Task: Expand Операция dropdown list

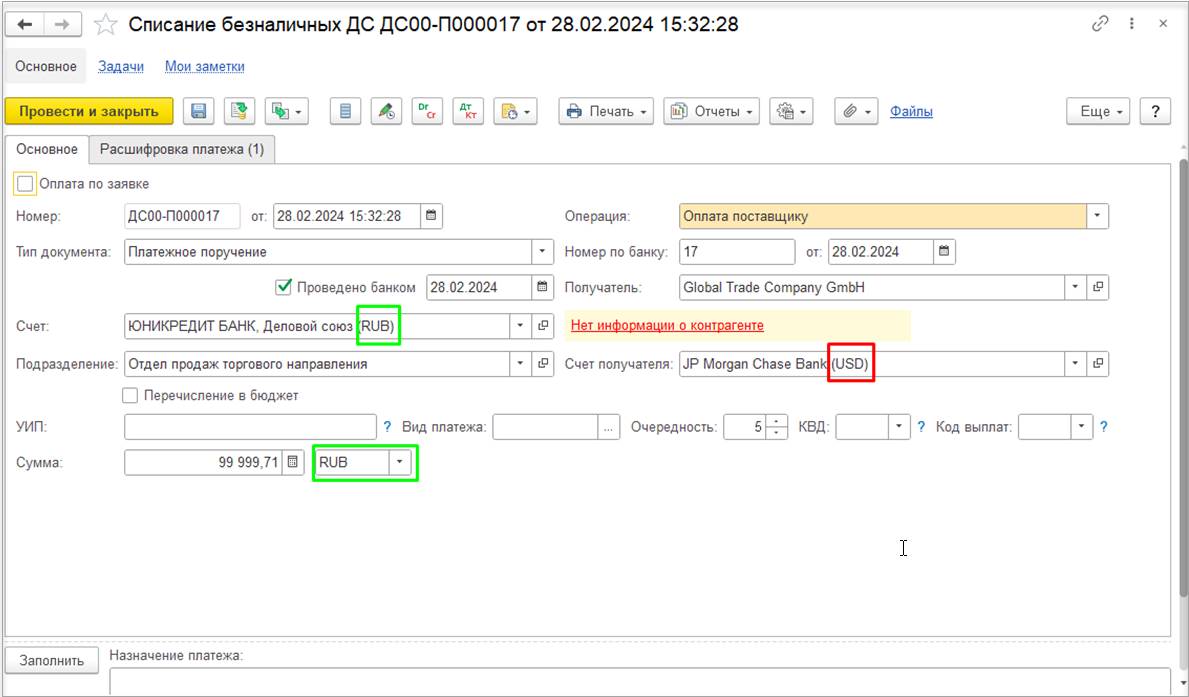Action: 1097,216
